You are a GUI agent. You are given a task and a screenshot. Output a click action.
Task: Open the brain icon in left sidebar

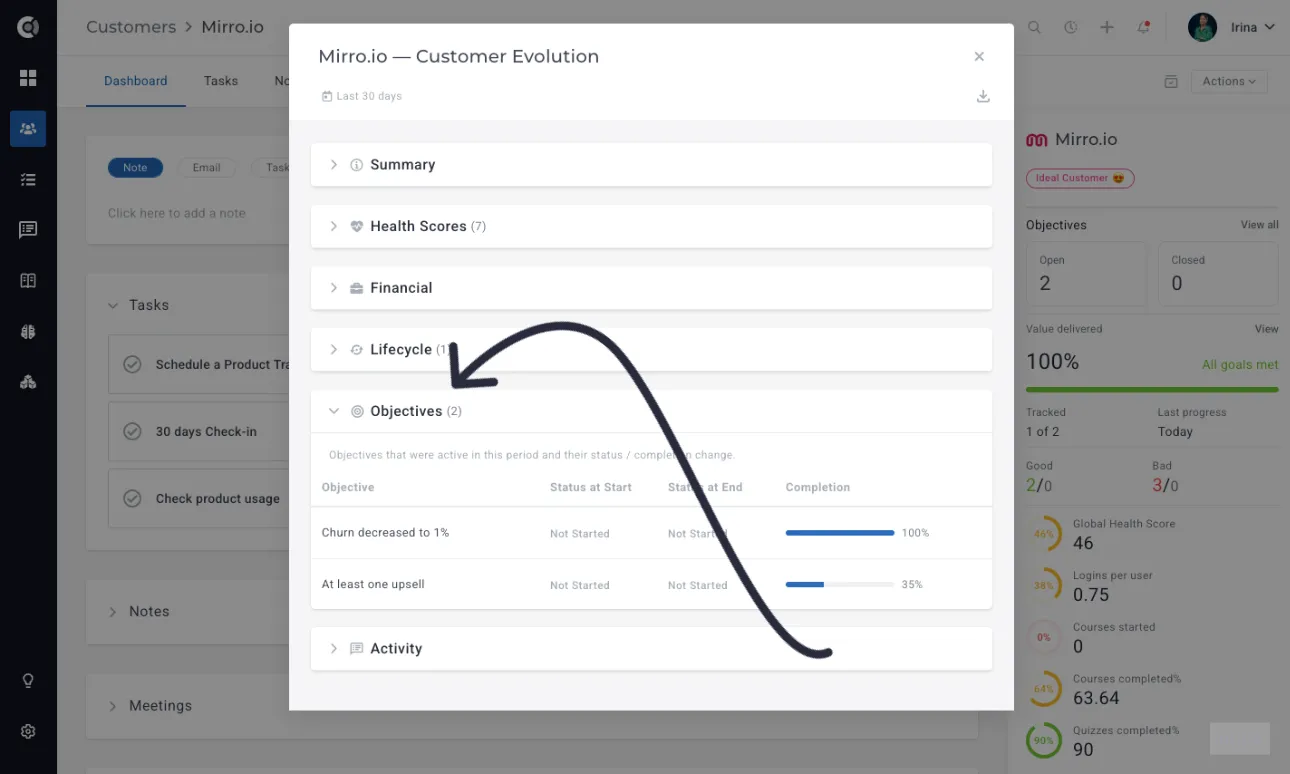28,332
